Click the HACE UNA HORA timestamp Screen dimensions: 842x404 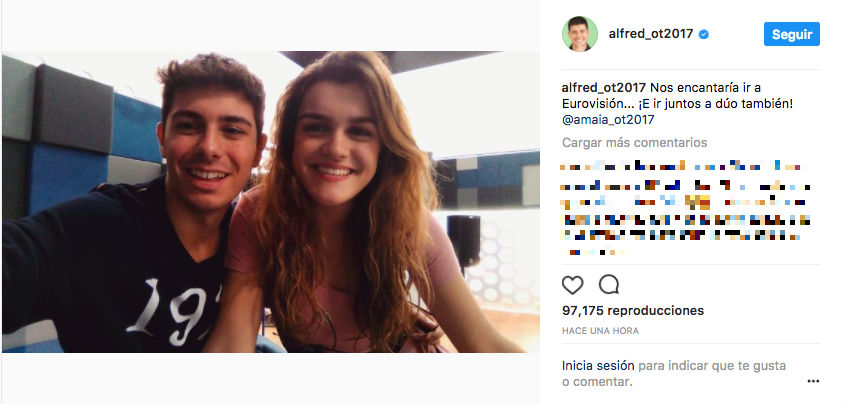600,331
